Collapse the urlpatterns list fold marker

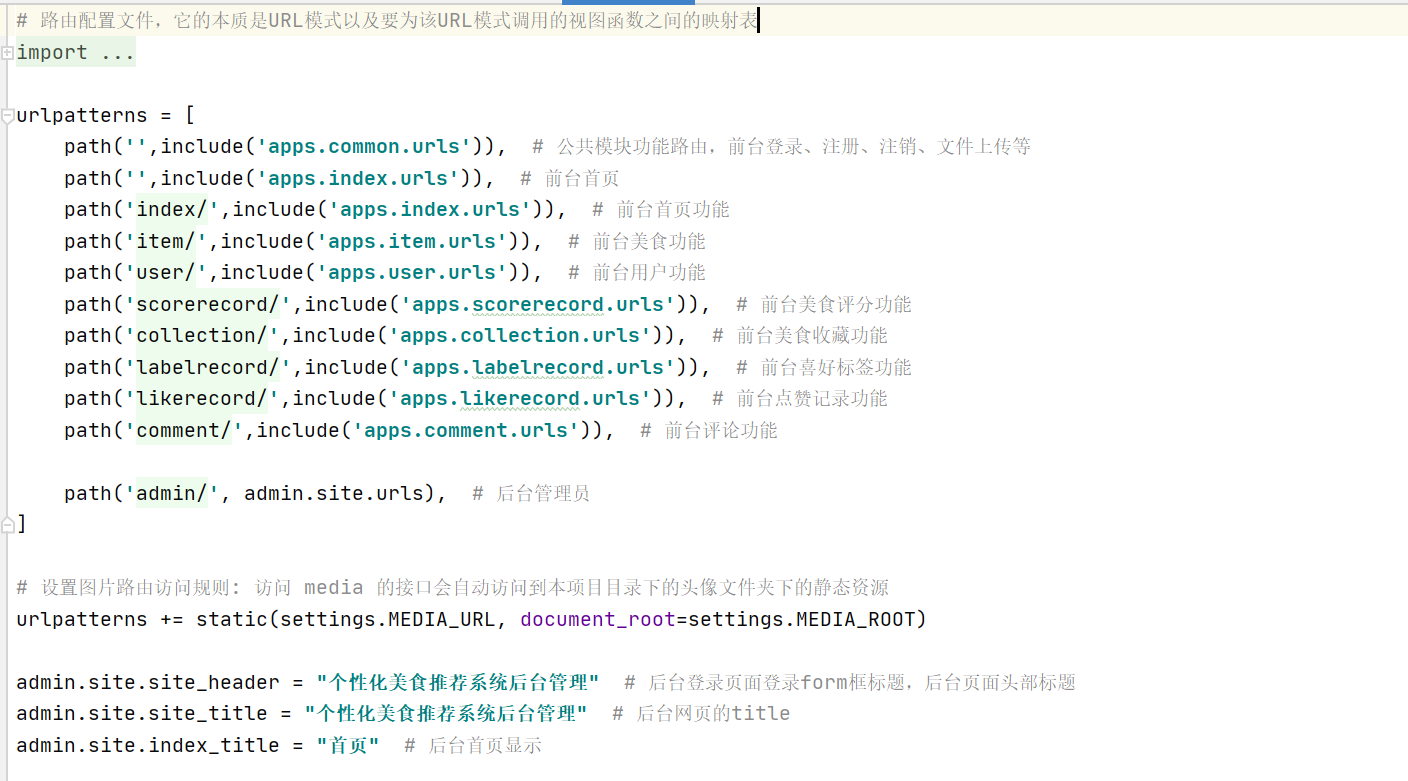click(x=7, y=116)
